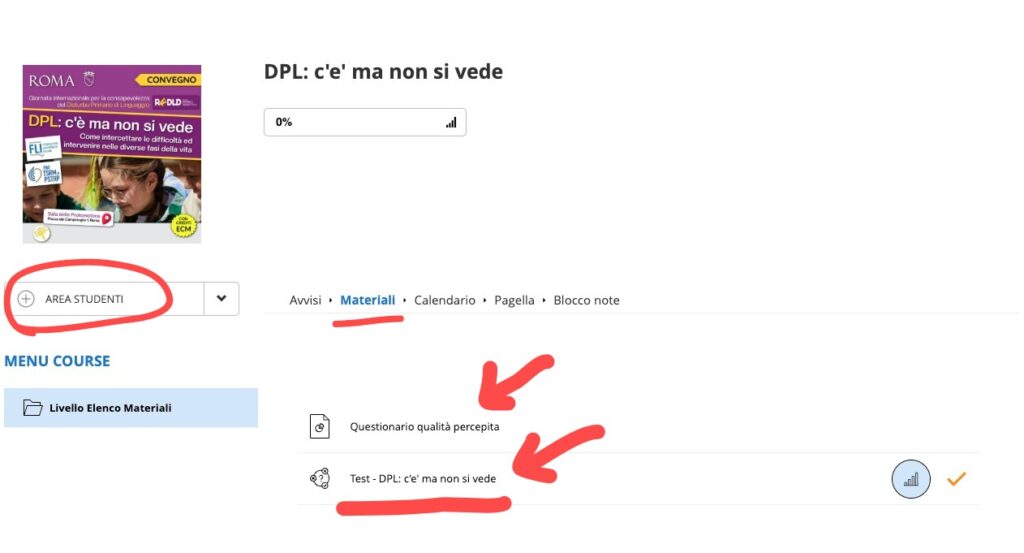Open Test - DPL: c'e' ma non si vede
The height and width of the screenshot is (553, 1024).
(423, 479)
